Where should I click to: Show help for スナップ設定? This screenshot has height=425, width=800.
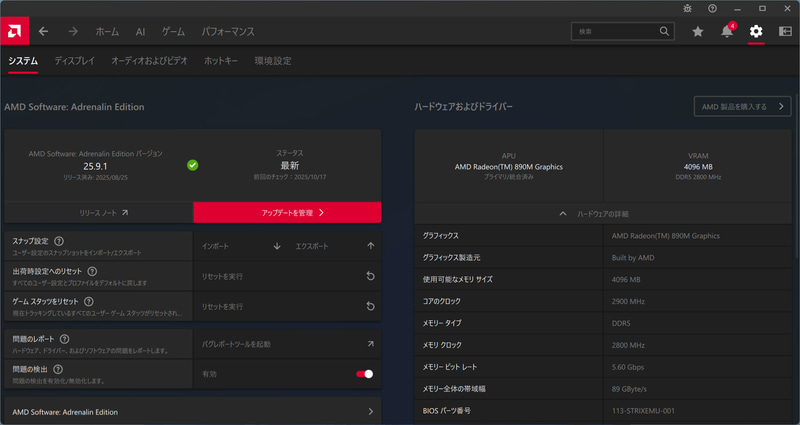coord(59,241)
